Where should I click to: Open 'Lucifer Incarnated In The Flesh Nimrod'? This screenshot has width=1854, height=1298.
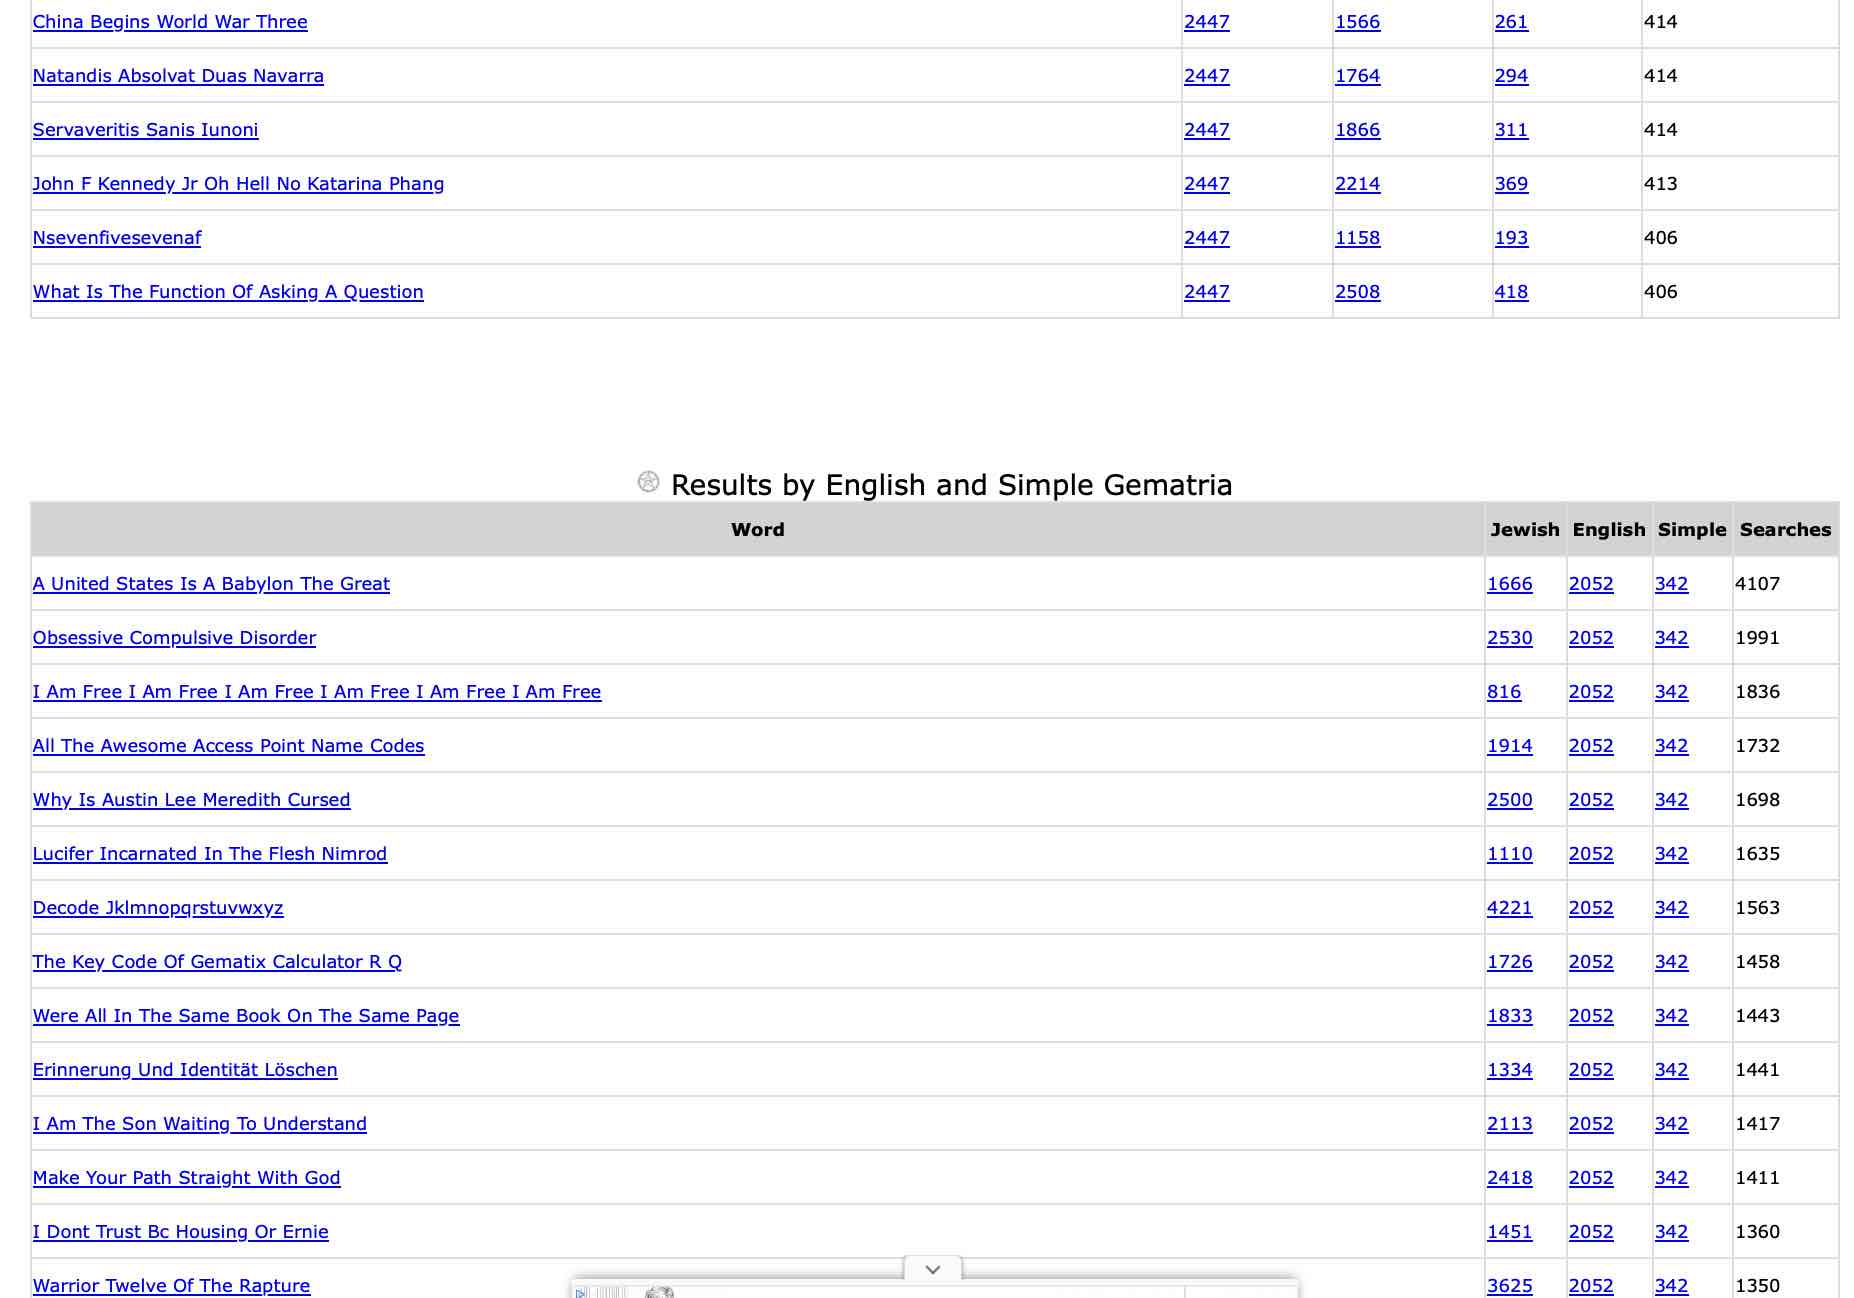[x=210, y=854]
